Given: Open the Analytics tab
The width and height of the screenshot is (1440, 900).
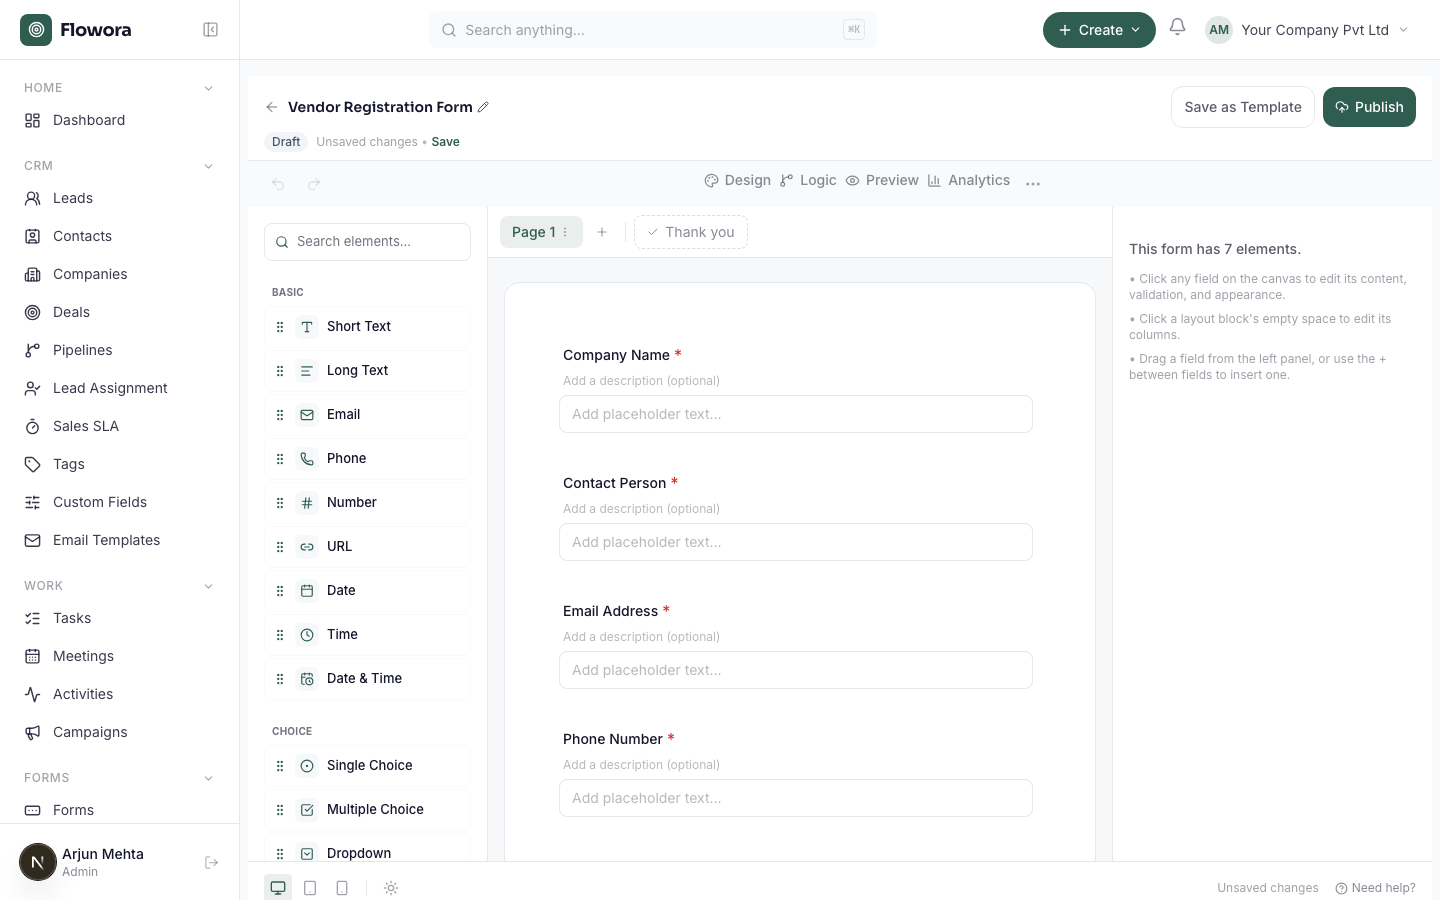Looking at the screenshot, I should [x=969, y=181].
